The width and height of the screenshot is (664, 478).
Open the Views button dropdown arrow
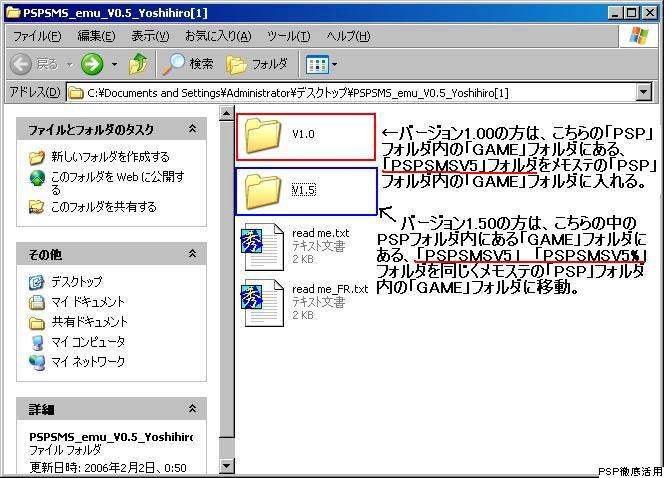point(335,65)
